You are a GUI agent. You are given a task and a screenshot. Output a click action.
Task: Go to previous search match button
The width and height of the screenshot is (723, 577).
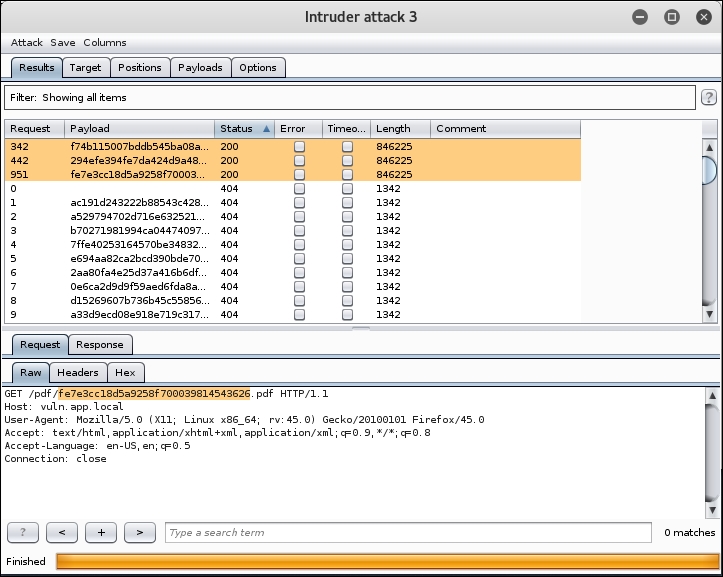(62, 532)
